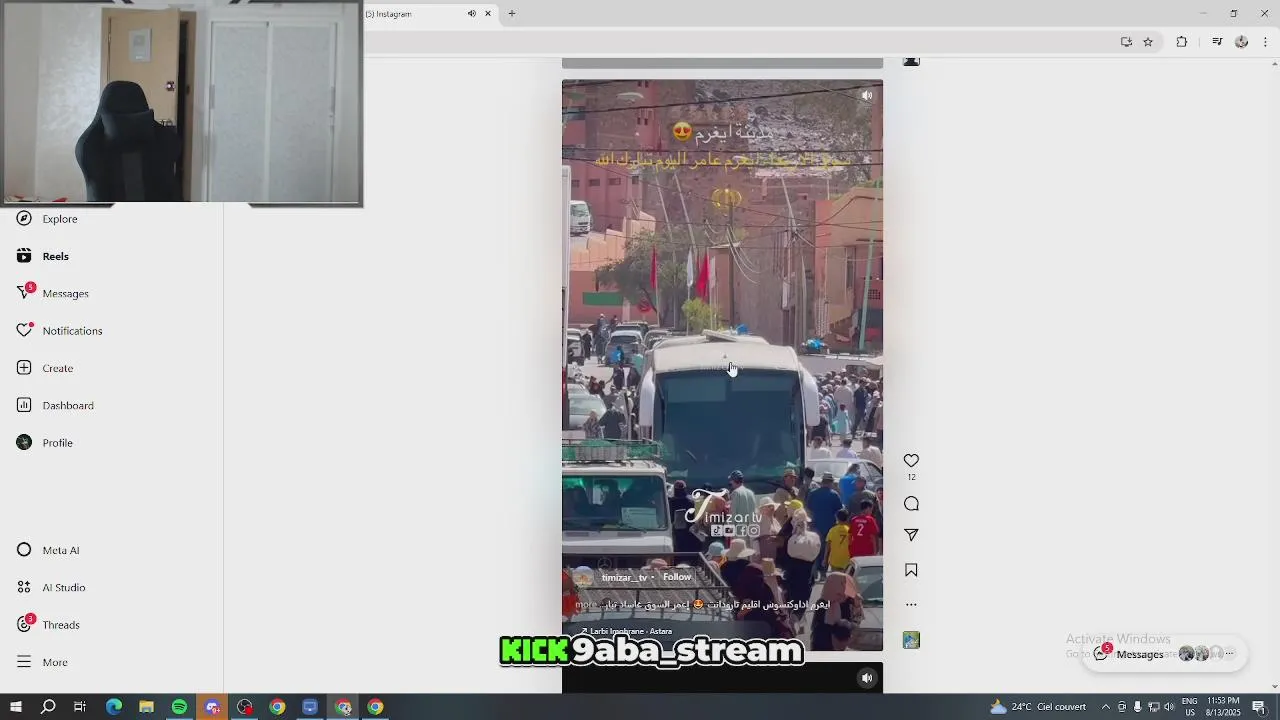Open the Chrome extensions menu
This screenshot has height=720, width=1280.
point(1182,42)
